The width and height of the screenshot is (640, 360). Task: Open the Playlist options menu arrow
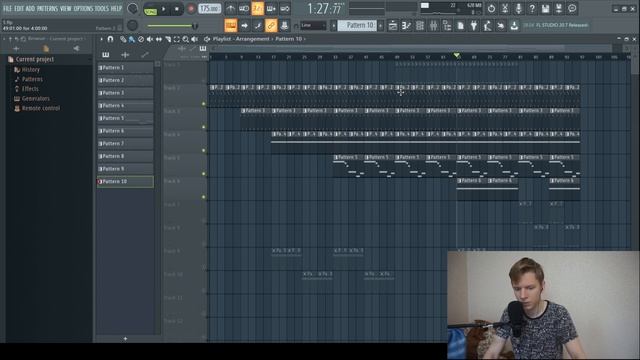pos(101,39)
